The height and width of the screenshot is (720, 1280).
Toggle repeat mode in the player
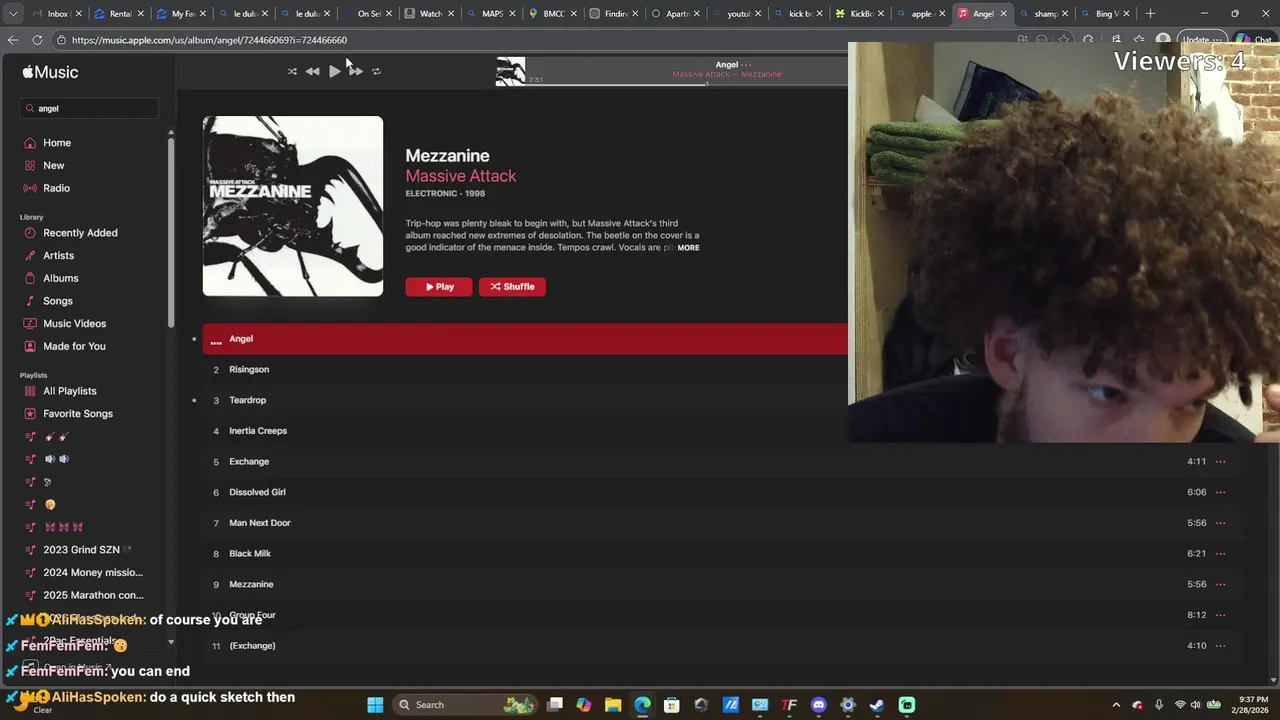point(376,71)
